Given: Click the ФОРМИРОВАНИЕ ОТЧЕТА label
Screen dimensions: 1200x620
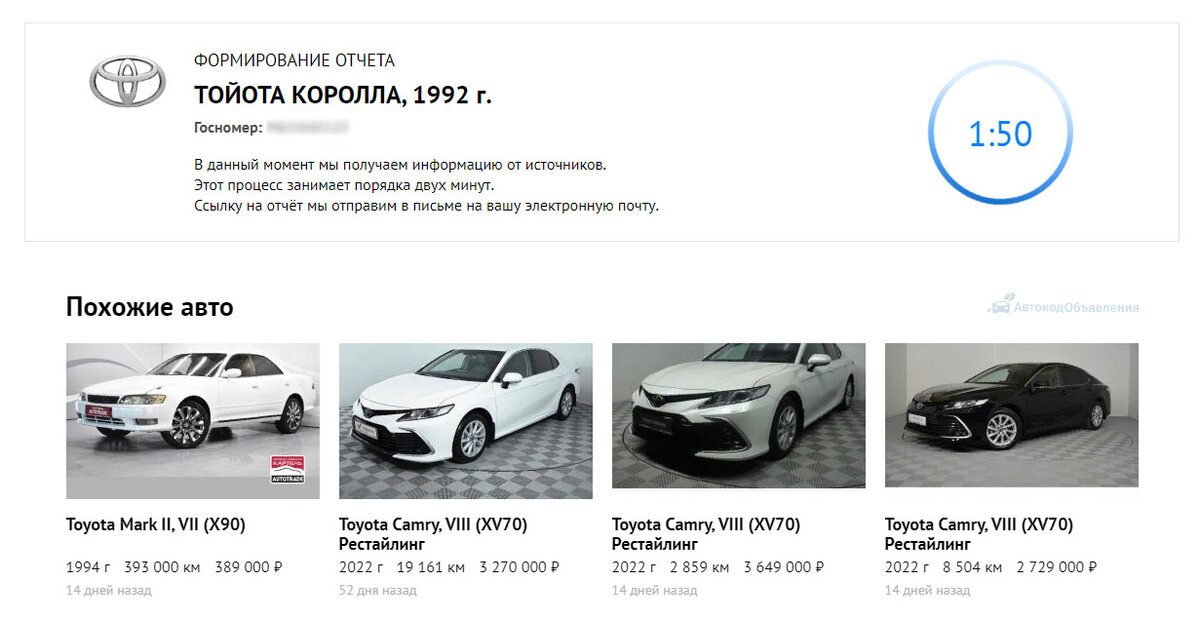Looking at the screenshot, I should point(294,60).
